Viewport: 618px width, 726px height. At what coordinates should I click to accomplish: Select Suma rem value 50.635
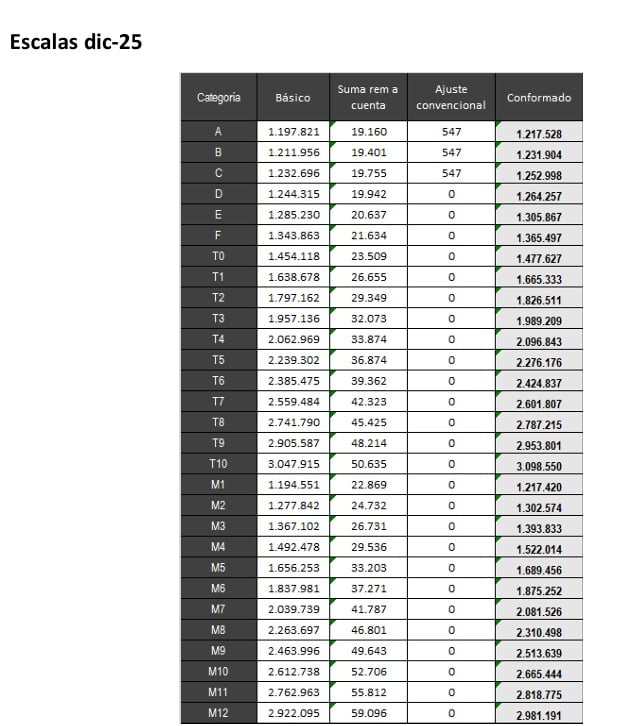(x=368, y=464)
